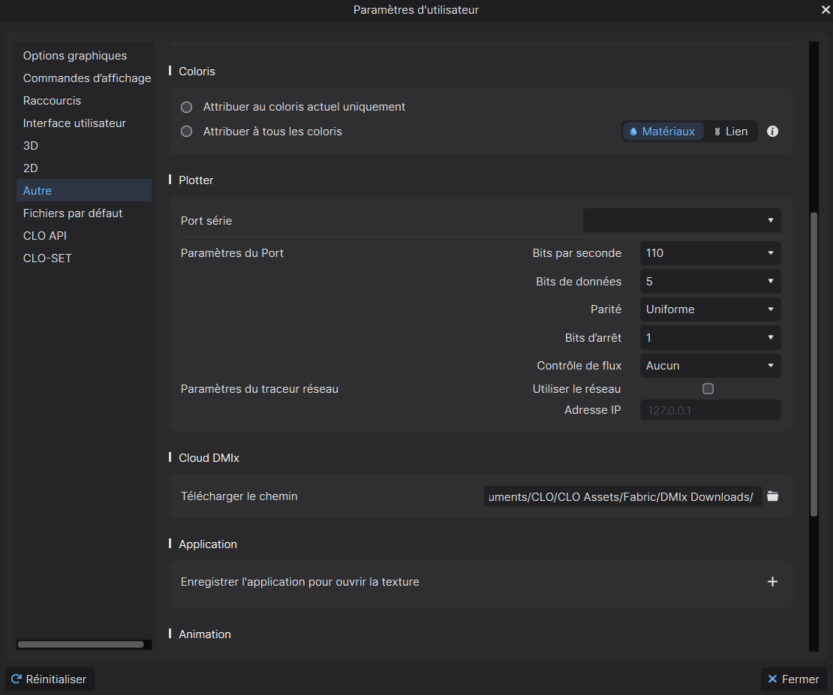Select the 3D settings category
The height and width of the screenshot is (695, 833).
pyautogui.click(x=84, y=146)
